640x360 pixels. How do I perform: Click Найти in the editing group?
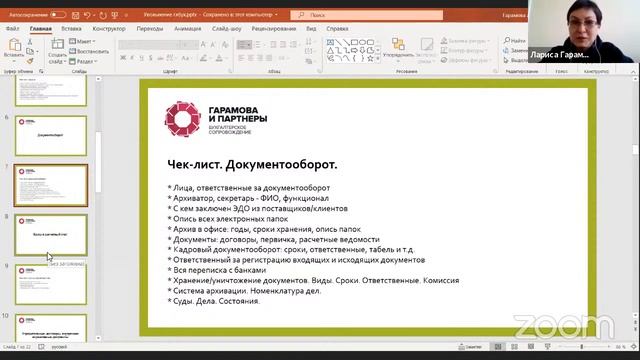(x=515, y=40)
